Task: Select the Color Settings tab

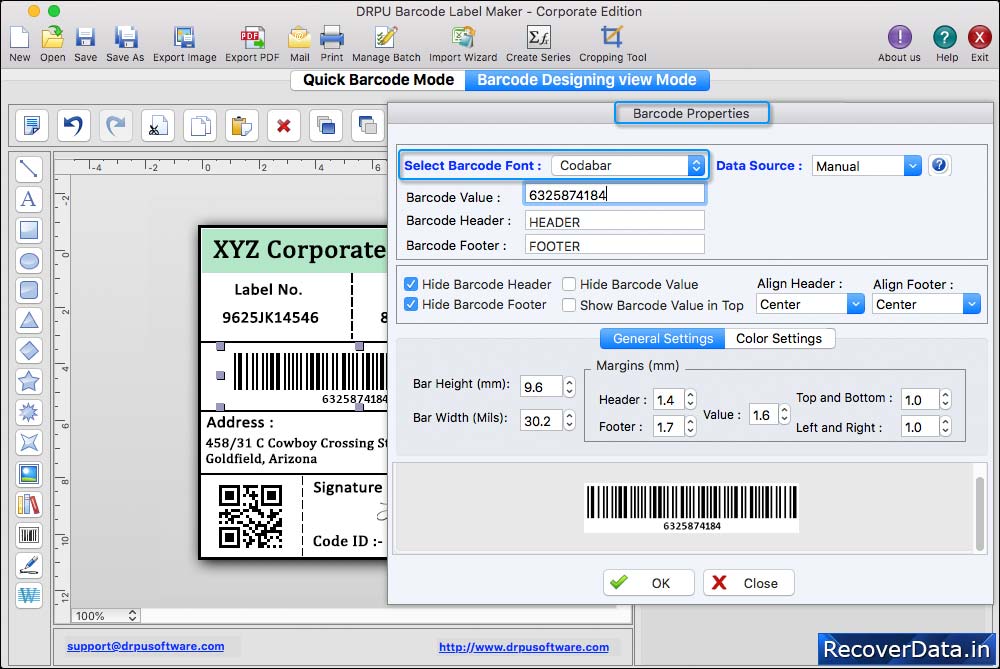Action: tap(779, 338)
